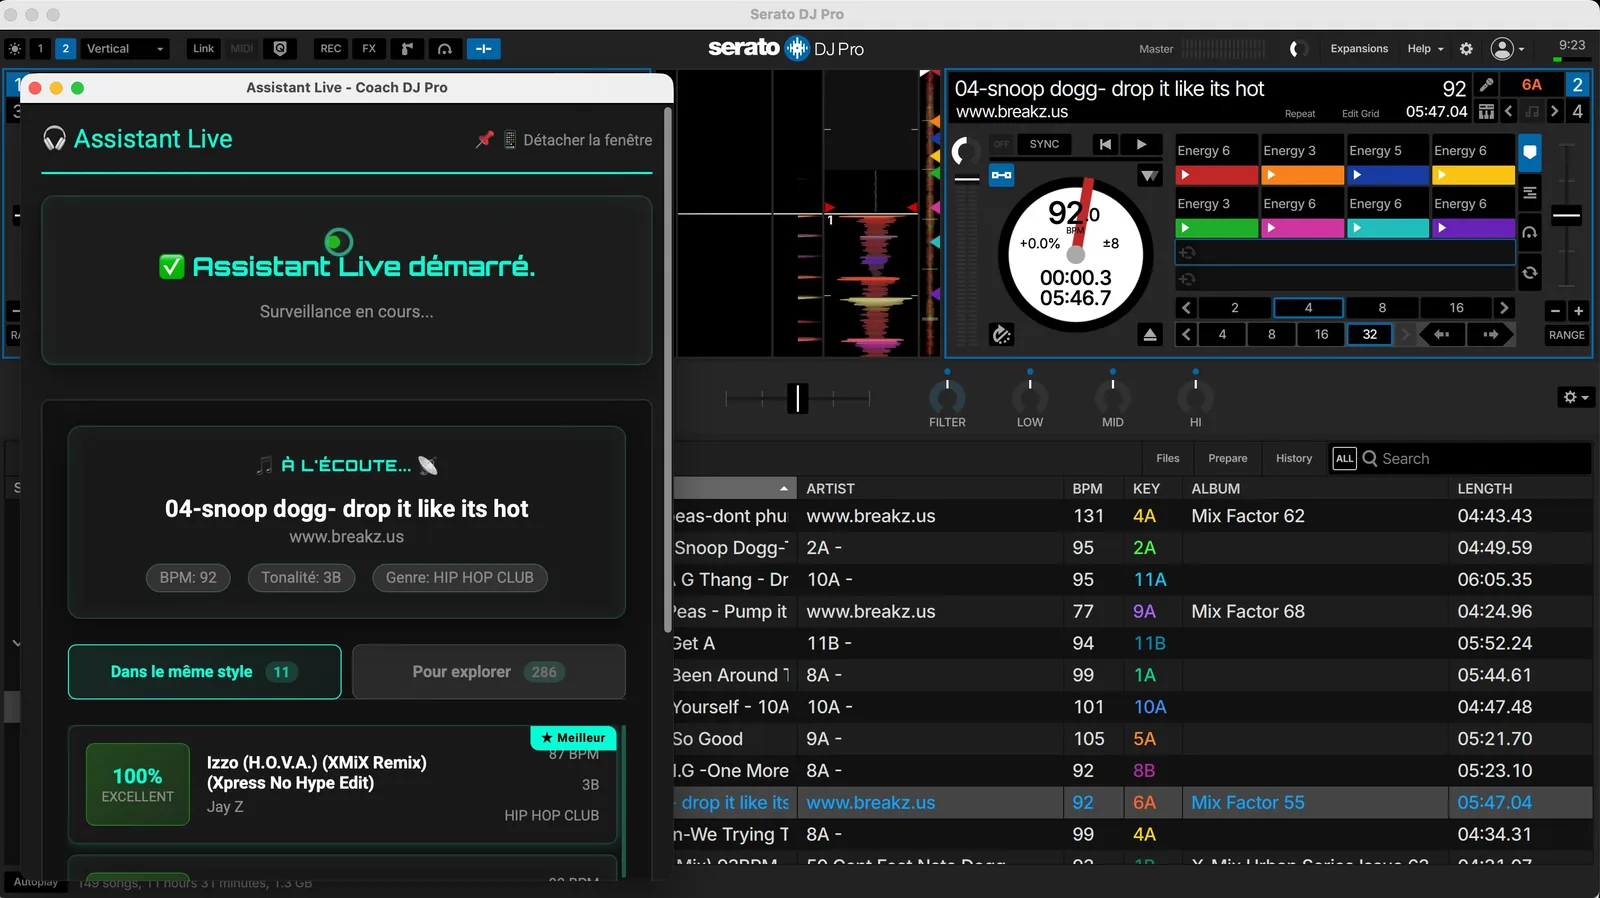Click the RANGE button on deck 2
Image resolution: width=1600 pixels, height=898 pixels.
click(1567, 335)
